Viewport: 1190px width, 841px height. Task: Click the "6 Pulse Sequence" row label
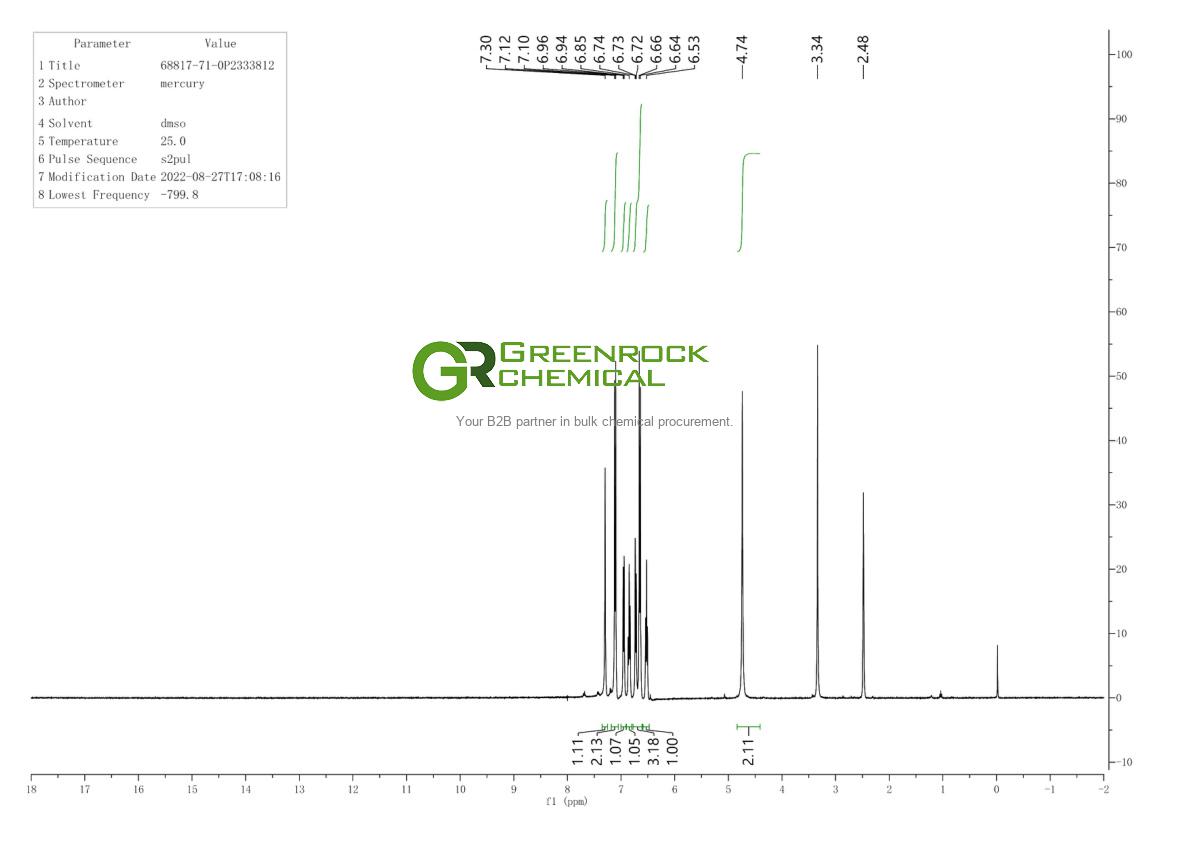(x=88, y=159)
